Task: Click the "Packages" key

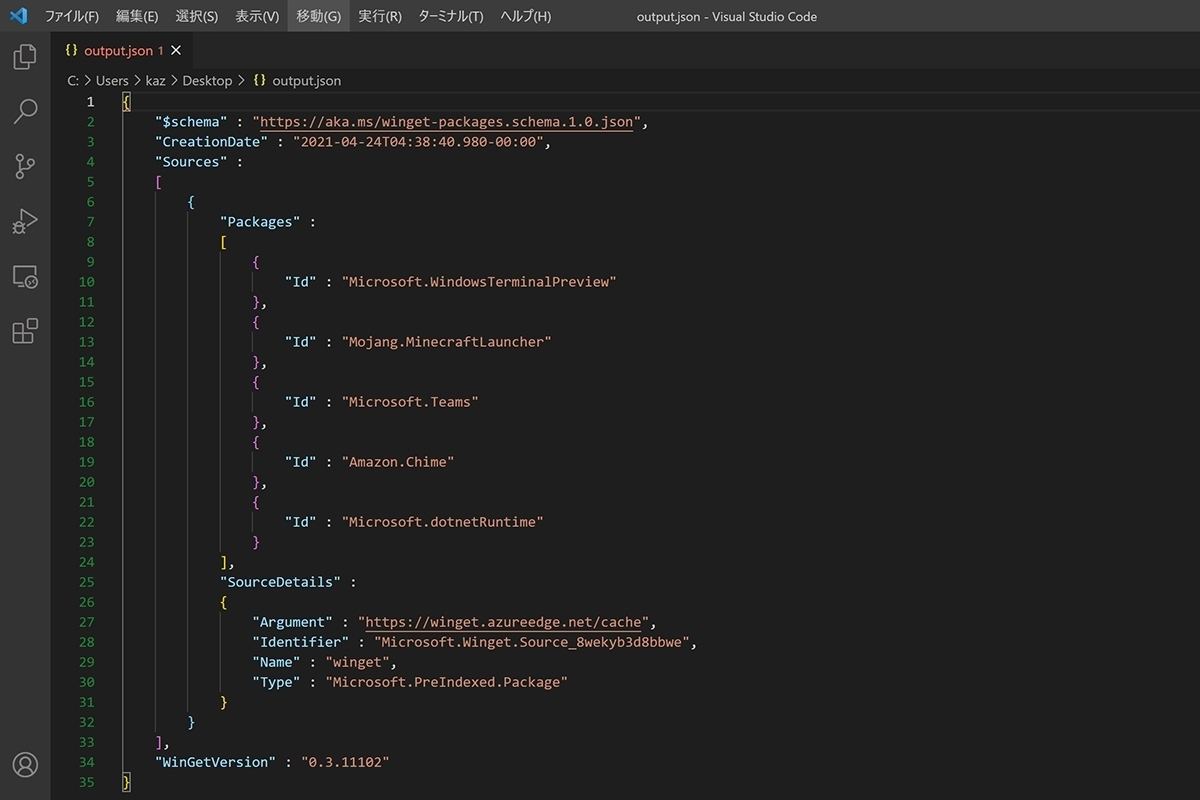Action: (260, 222)
